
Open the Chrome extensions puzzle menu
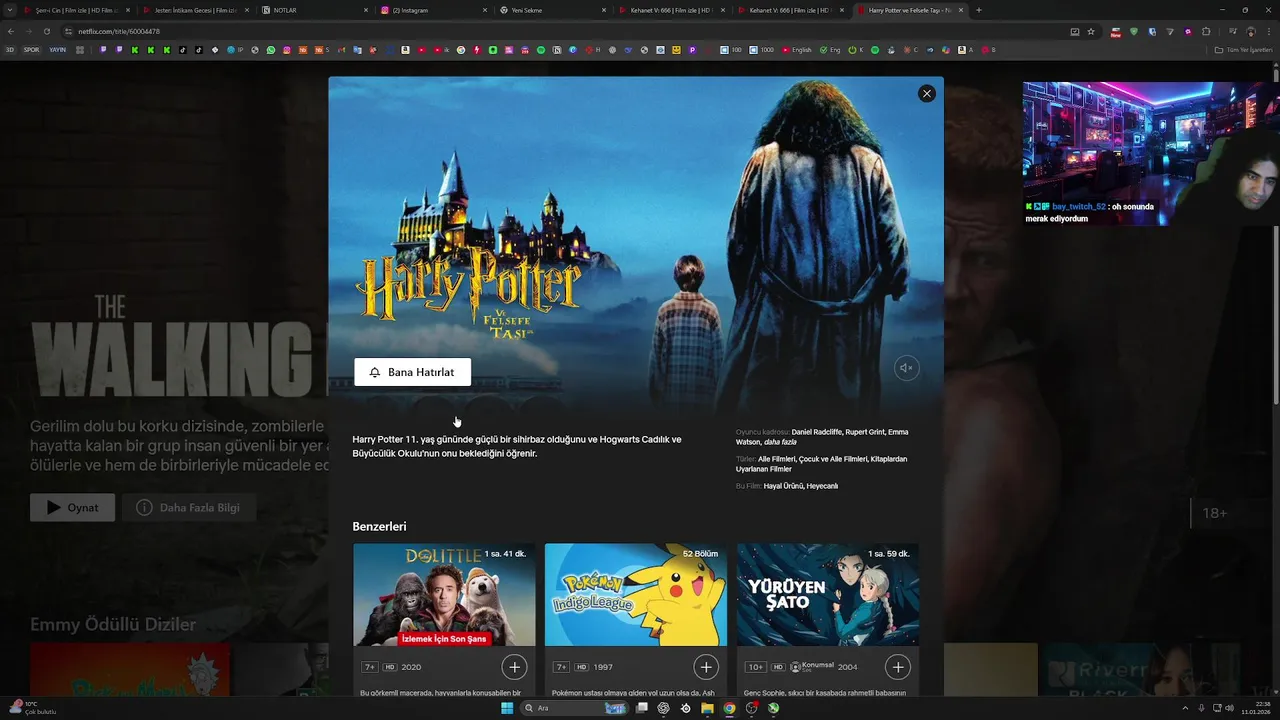coord(1206,31)
